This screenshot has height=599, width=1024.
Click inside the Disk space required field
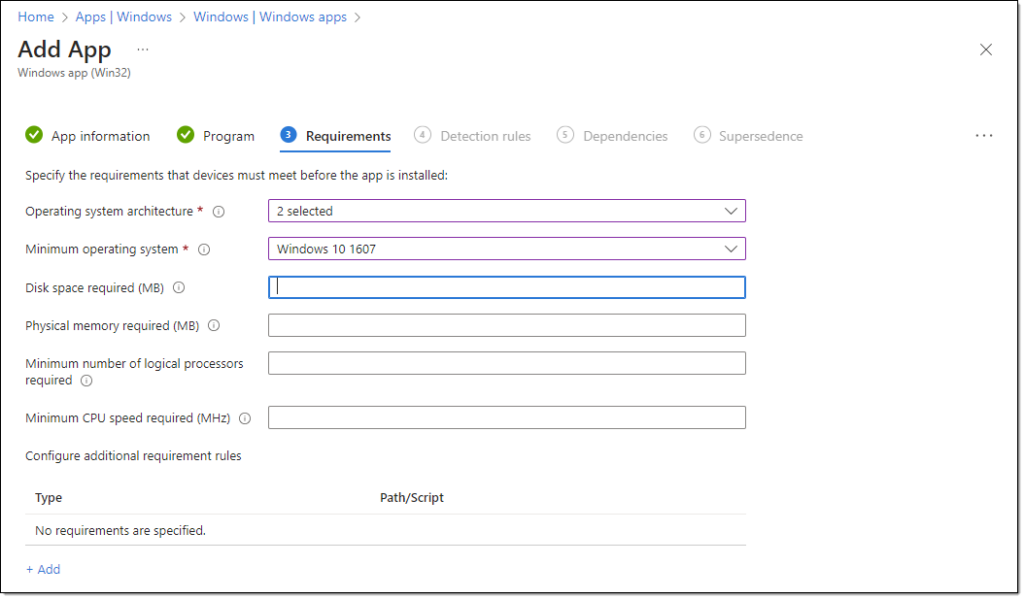[506, 287]
